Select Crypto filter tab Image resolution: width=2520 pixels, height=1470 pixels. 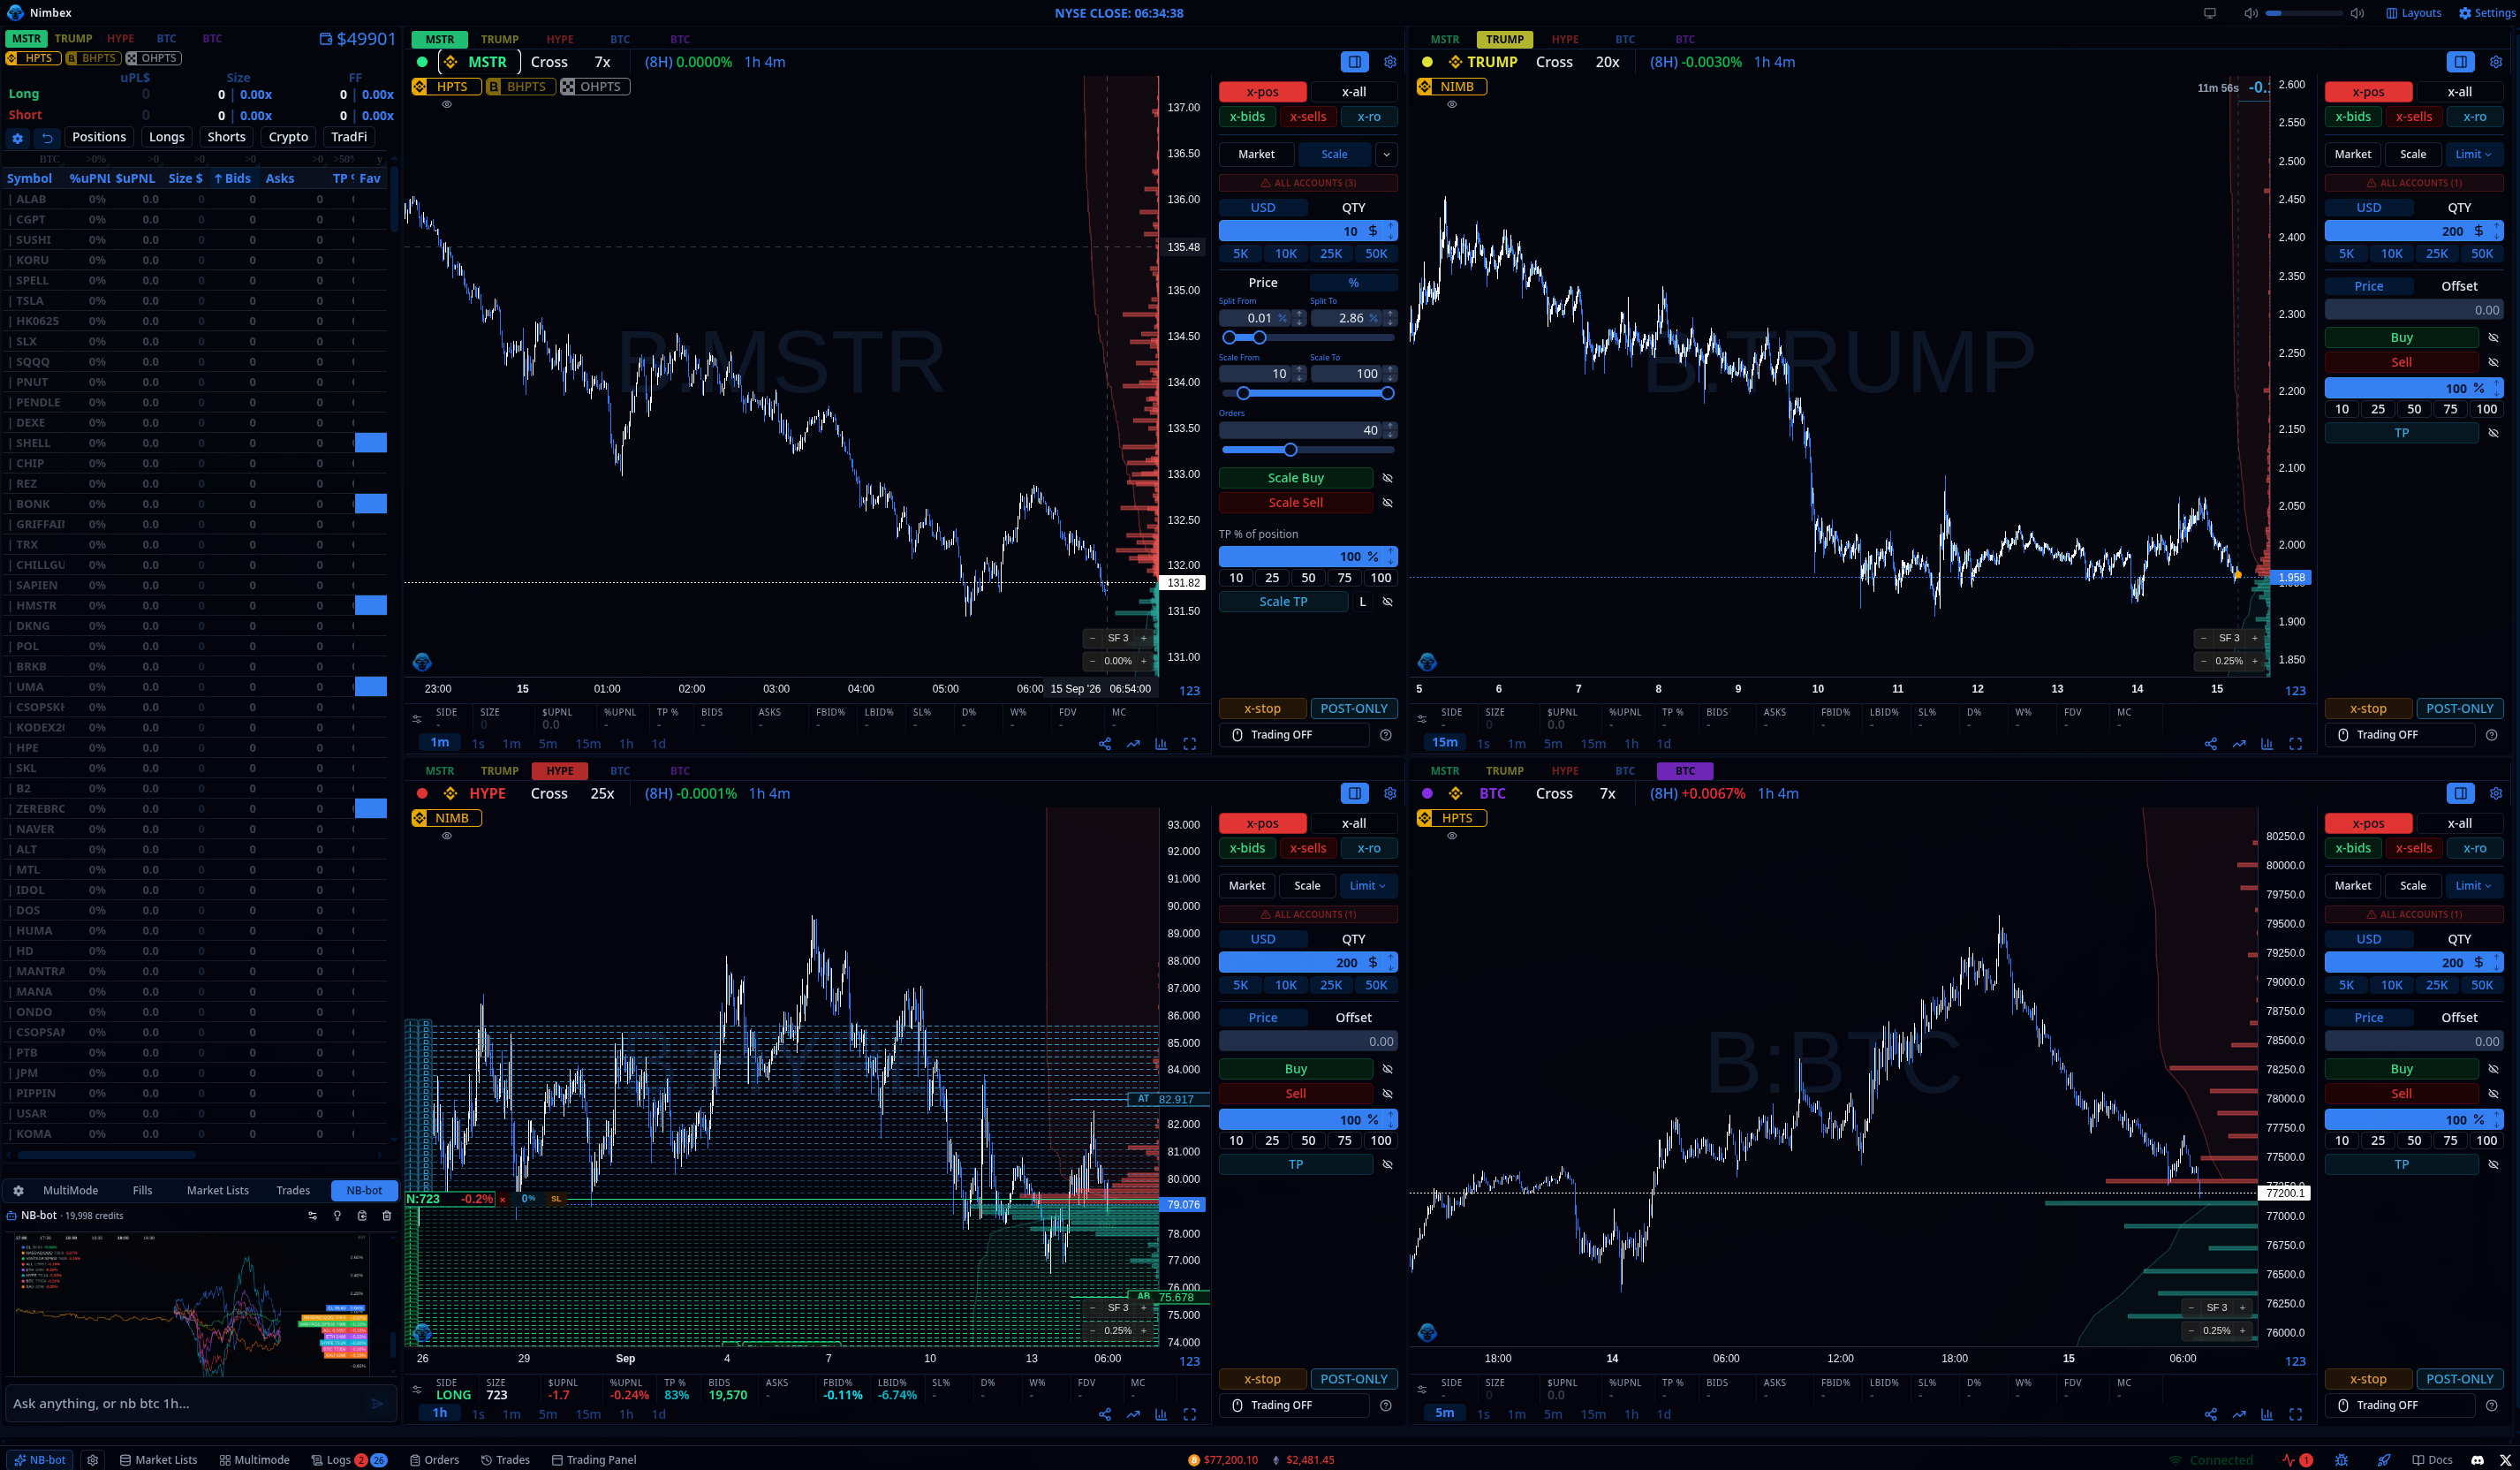tap(289, 138)
